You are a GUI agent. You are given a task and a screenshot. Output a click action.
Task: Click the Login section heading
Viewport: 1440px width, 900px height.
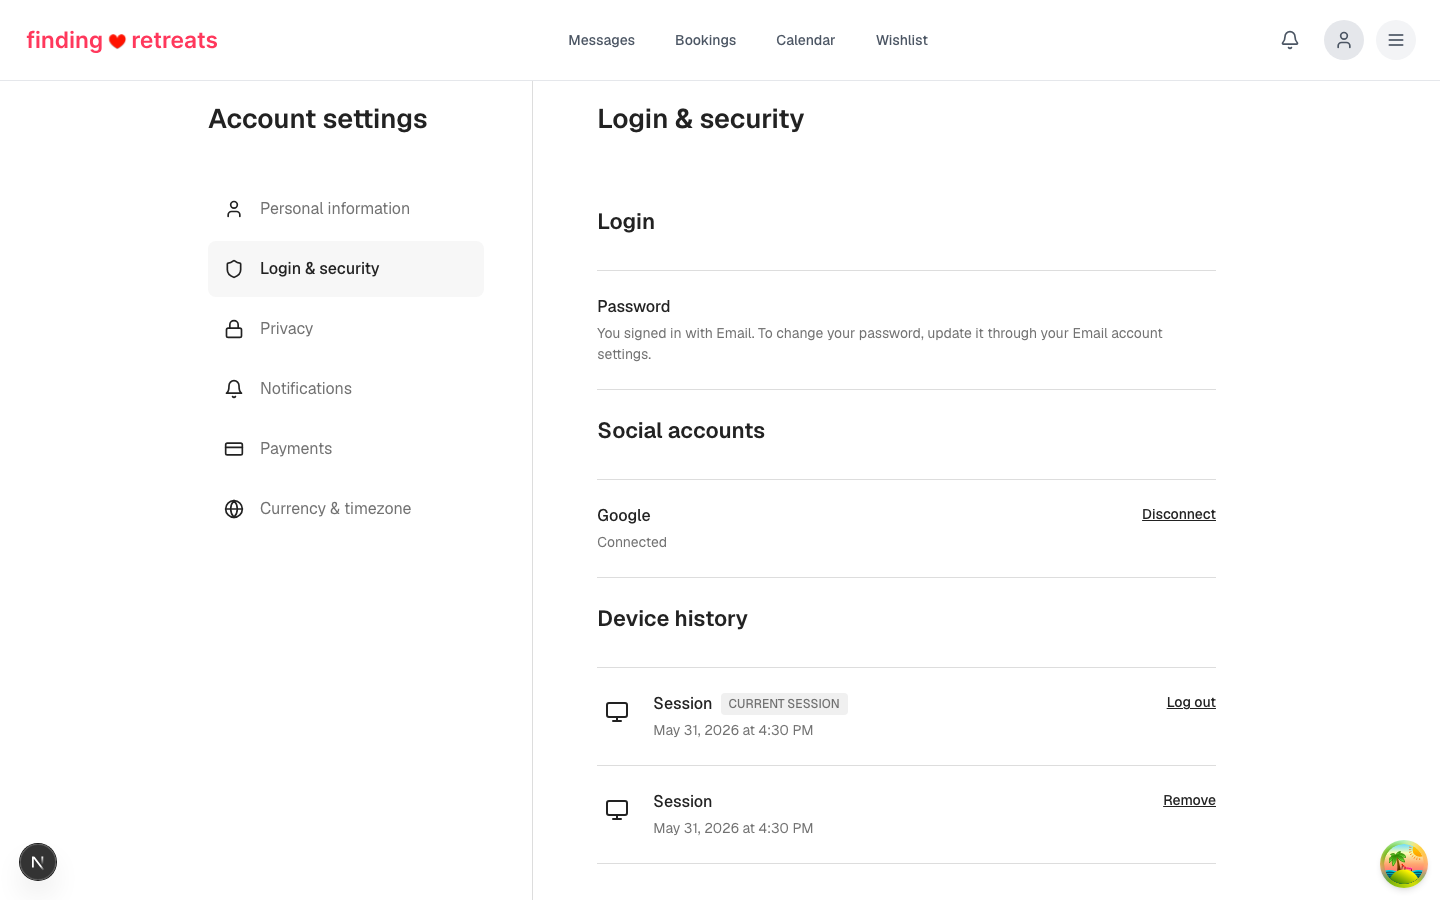pos(626,222)
